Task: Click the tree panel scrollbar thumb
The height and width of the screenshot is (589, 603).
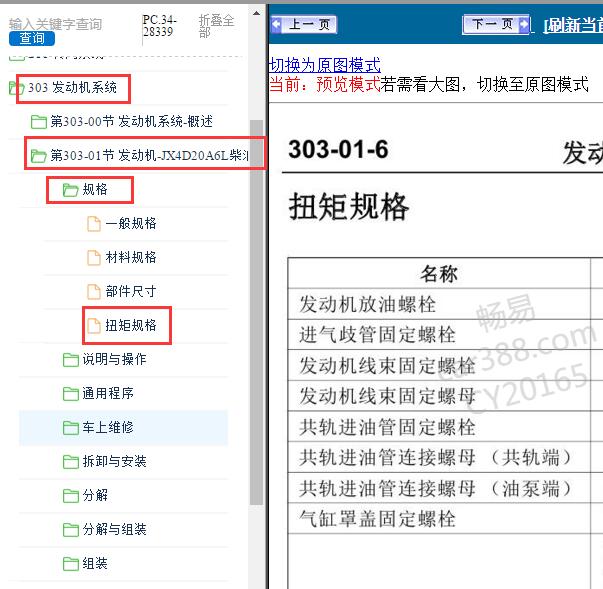Action: [256, 312]
